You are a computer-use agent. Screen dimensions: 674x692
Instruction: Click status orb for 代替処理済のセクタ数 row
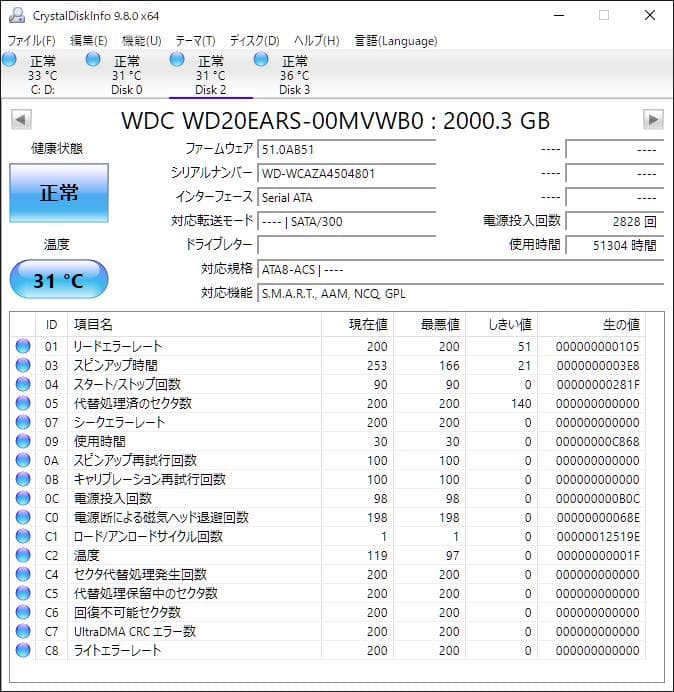pyautogui.click(x=23, y=403)
